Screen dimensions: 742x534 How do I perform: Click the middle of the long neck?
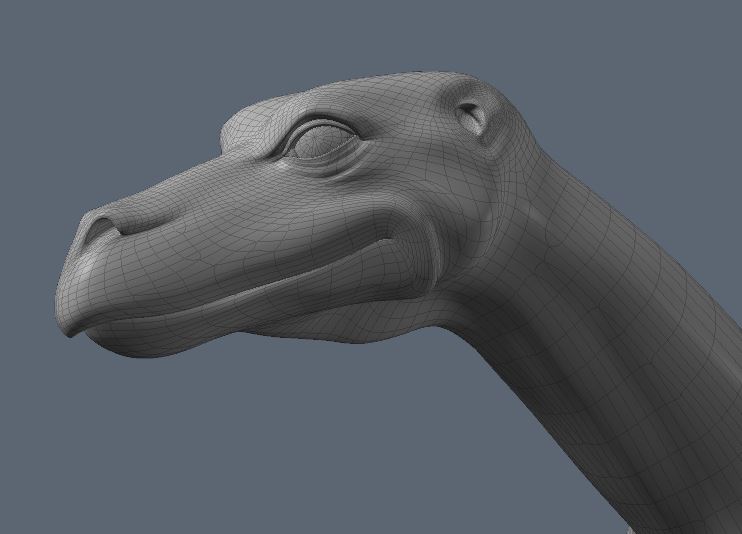tap(590, 330)
